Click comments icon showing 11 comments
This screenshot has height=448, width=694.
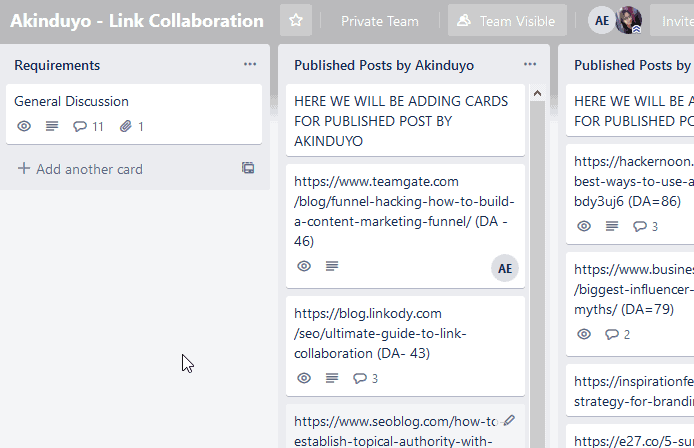(88, 127)
